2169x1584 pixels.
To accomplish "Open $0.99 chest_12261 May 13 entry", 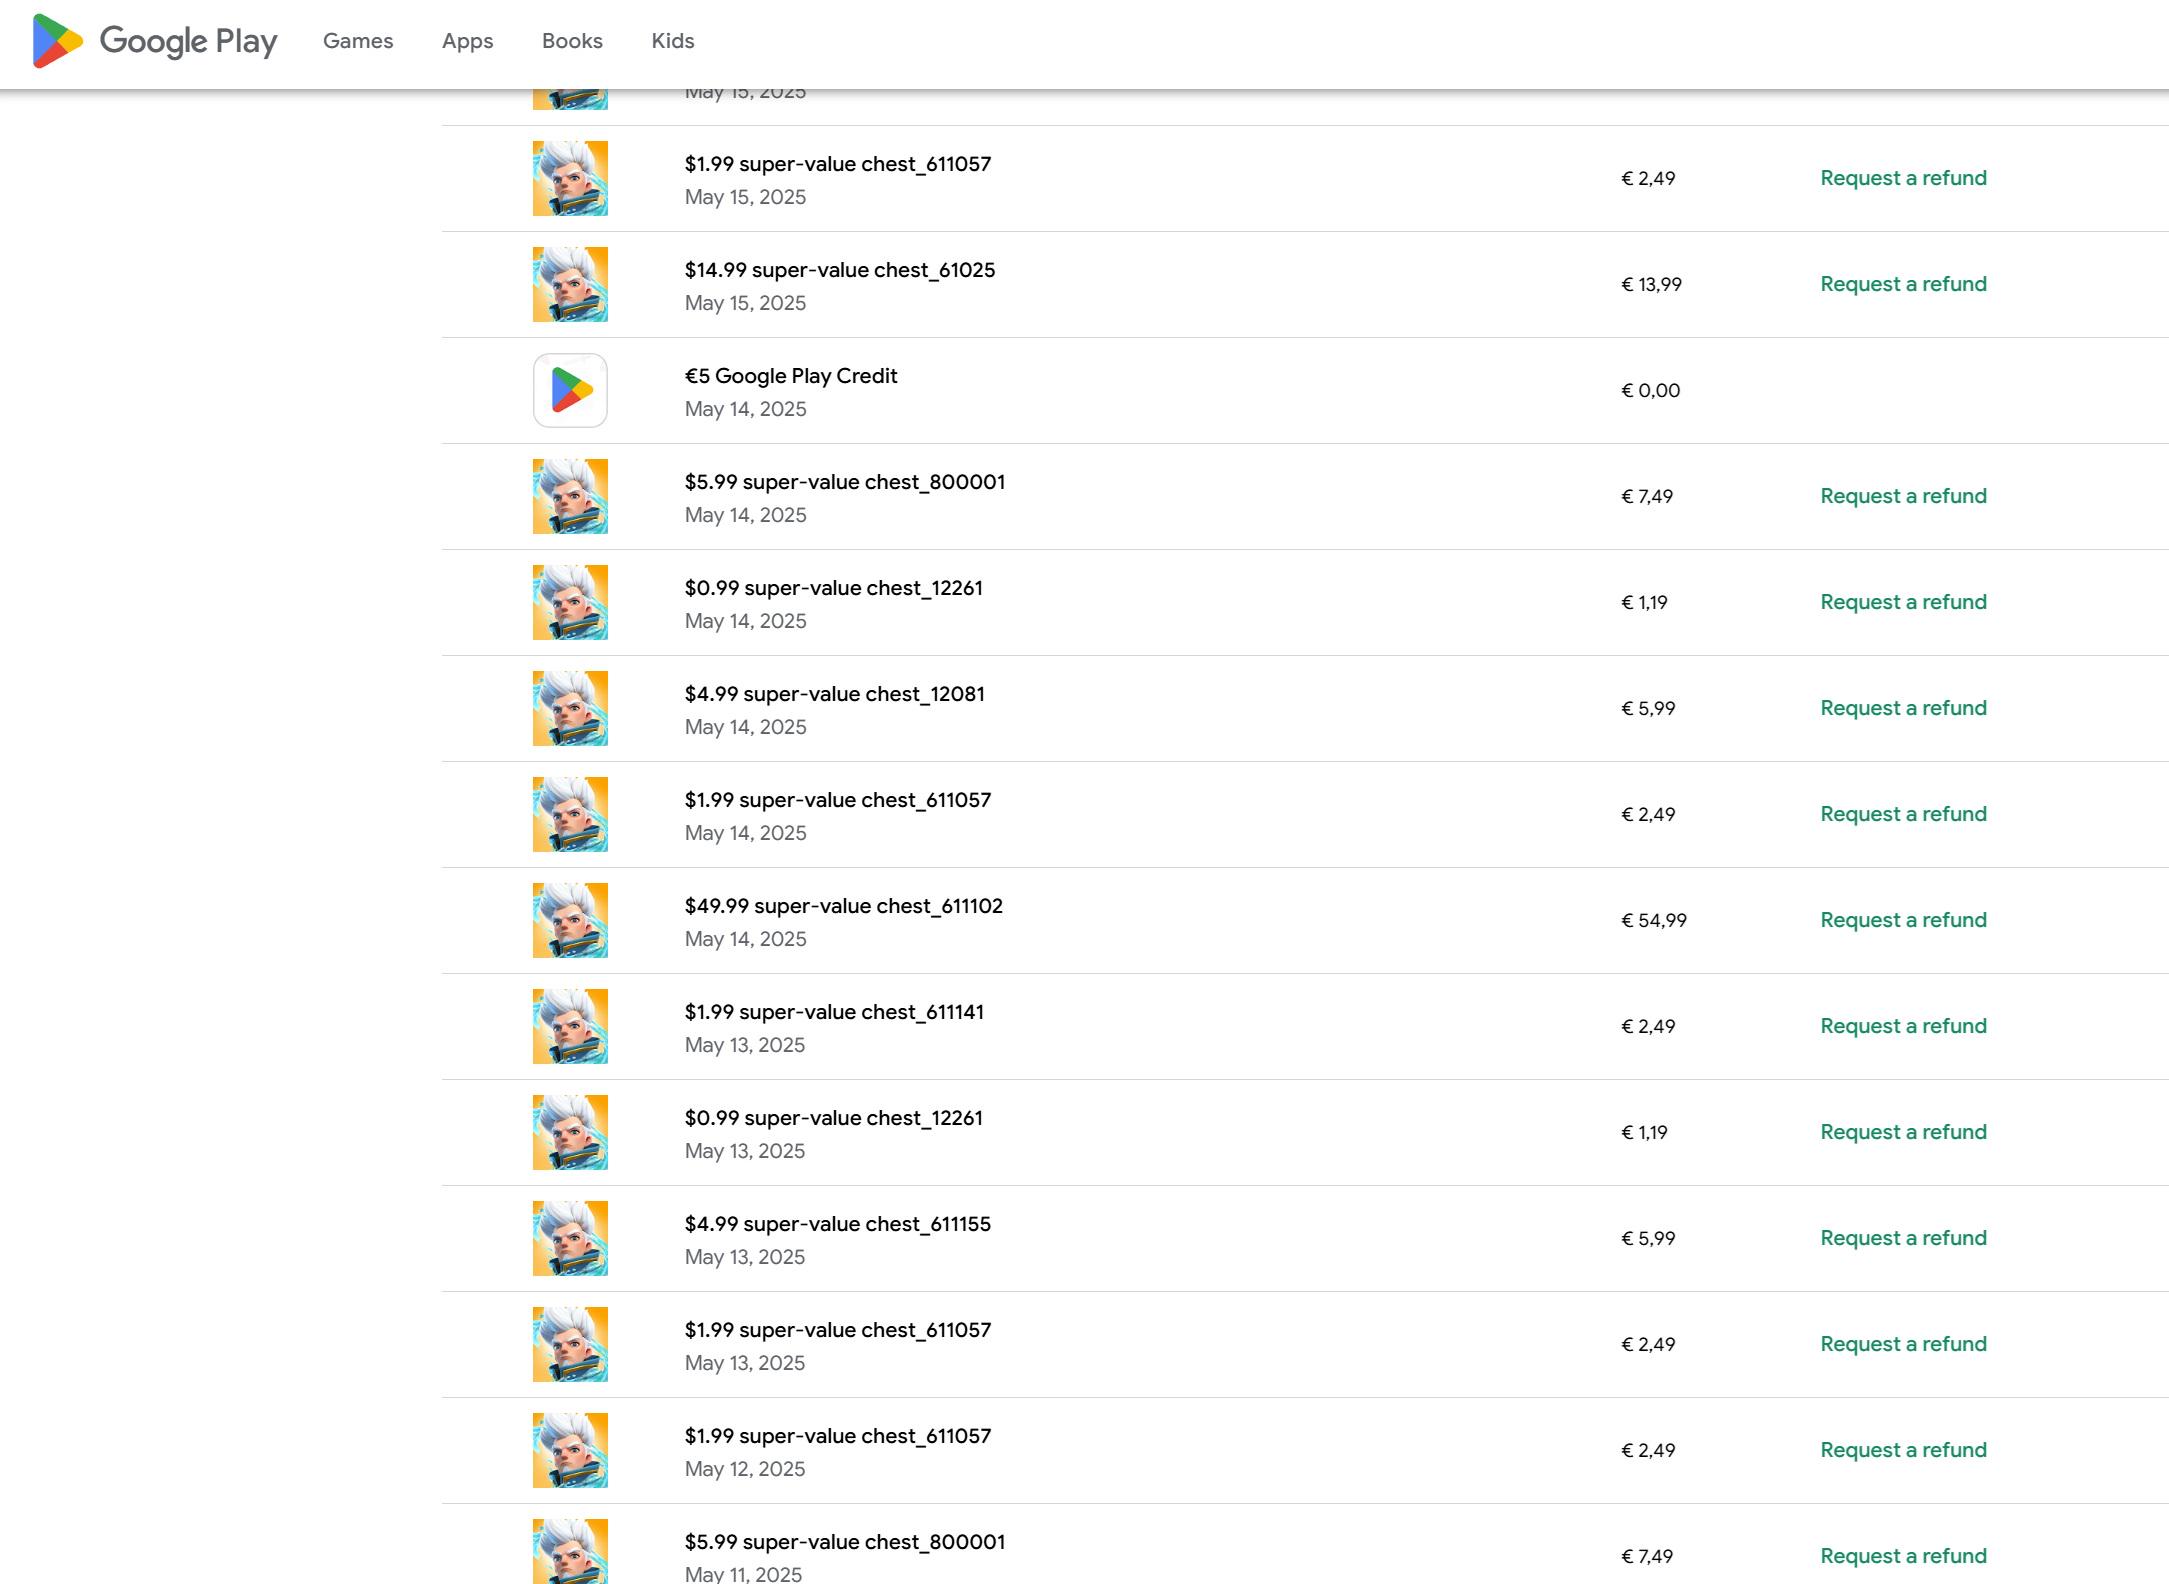I will coord(833,1118).
